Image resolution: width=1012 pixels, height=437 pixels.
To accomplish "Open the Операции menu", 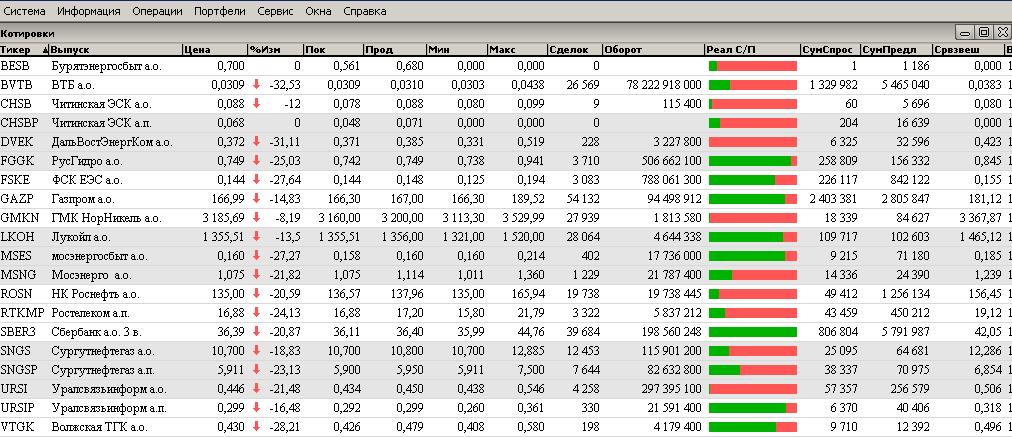I will [157, 11].
